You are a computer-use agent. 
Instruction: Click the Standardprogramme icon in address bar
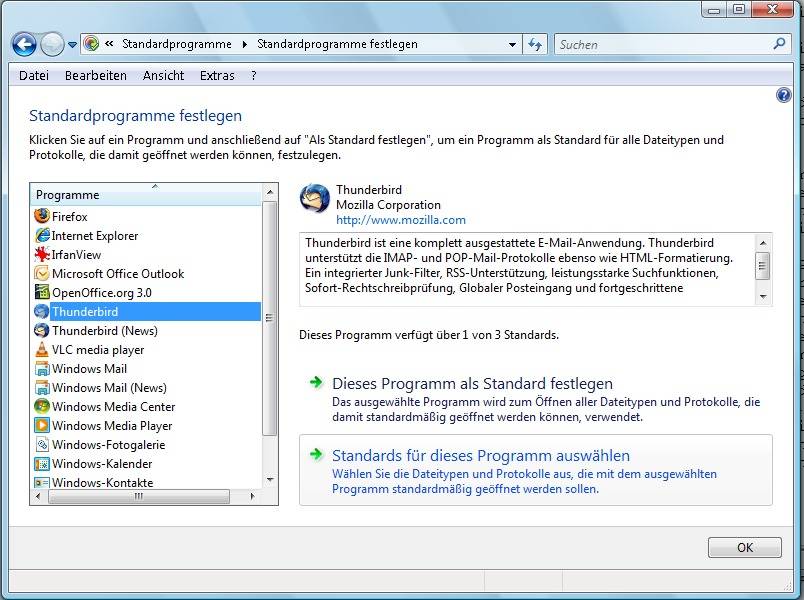point(91,44)
